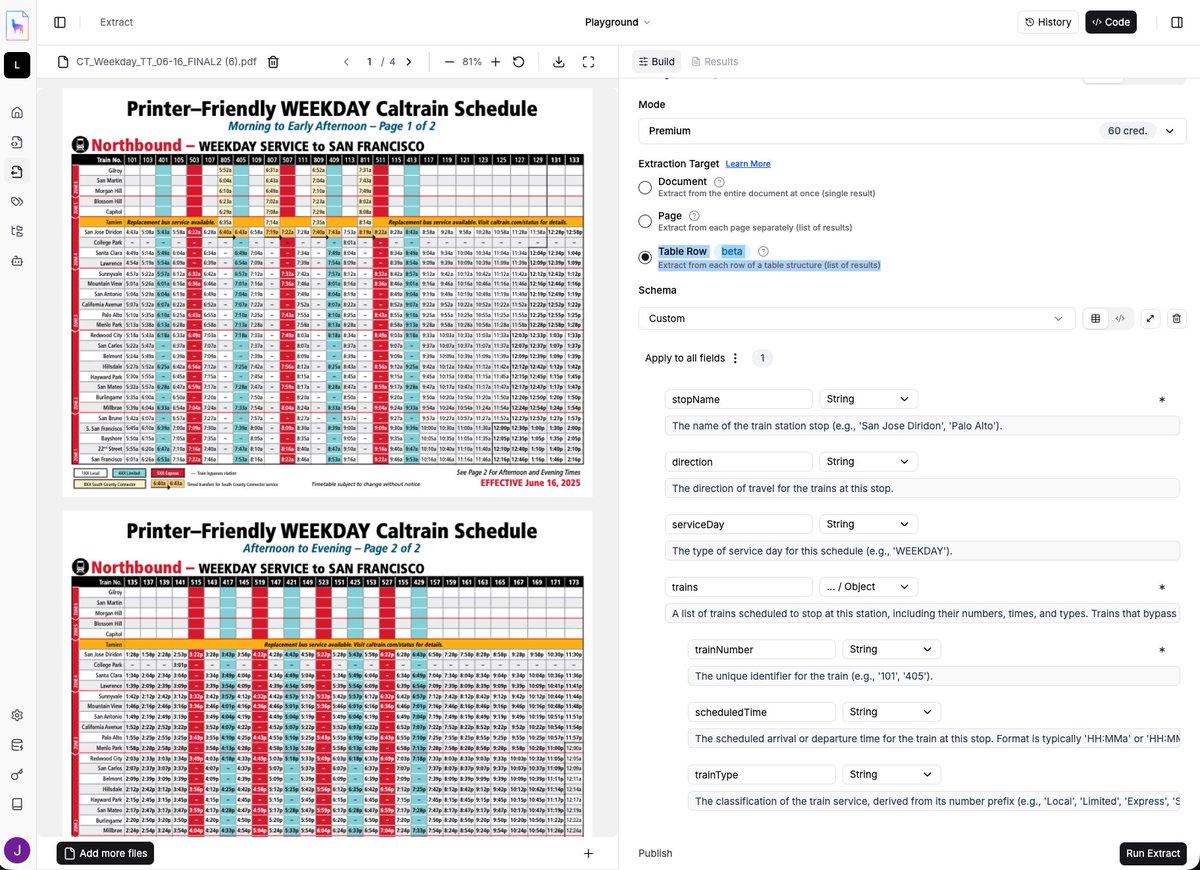Screen dimensions: 1200x870
Task: Select the Document extraction target
Action: (x=645, y=187)
